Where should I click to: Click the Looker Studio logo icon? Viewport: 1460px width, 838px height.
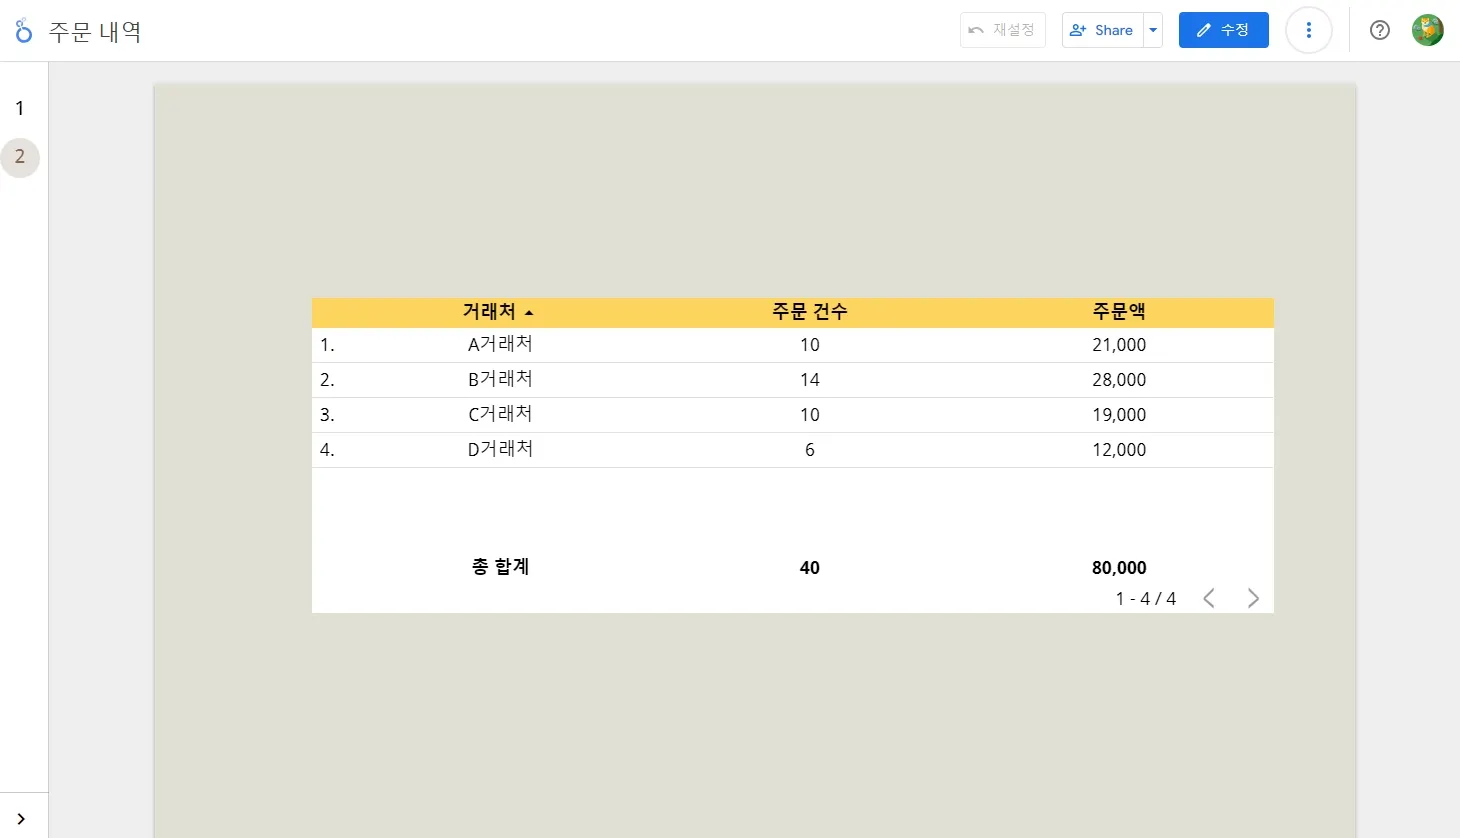point(24,31)
